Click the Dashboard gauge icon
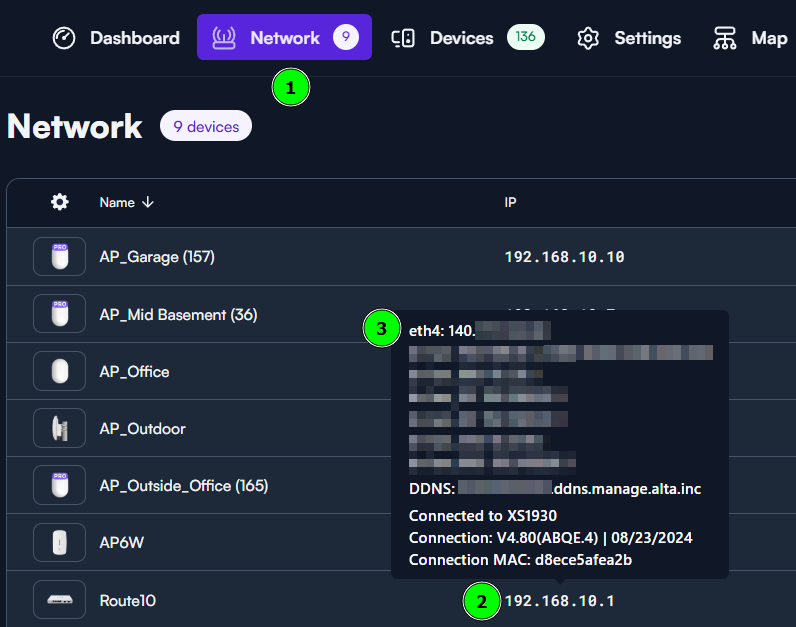This screenshot has width=796, height=627. coord(64,38)
